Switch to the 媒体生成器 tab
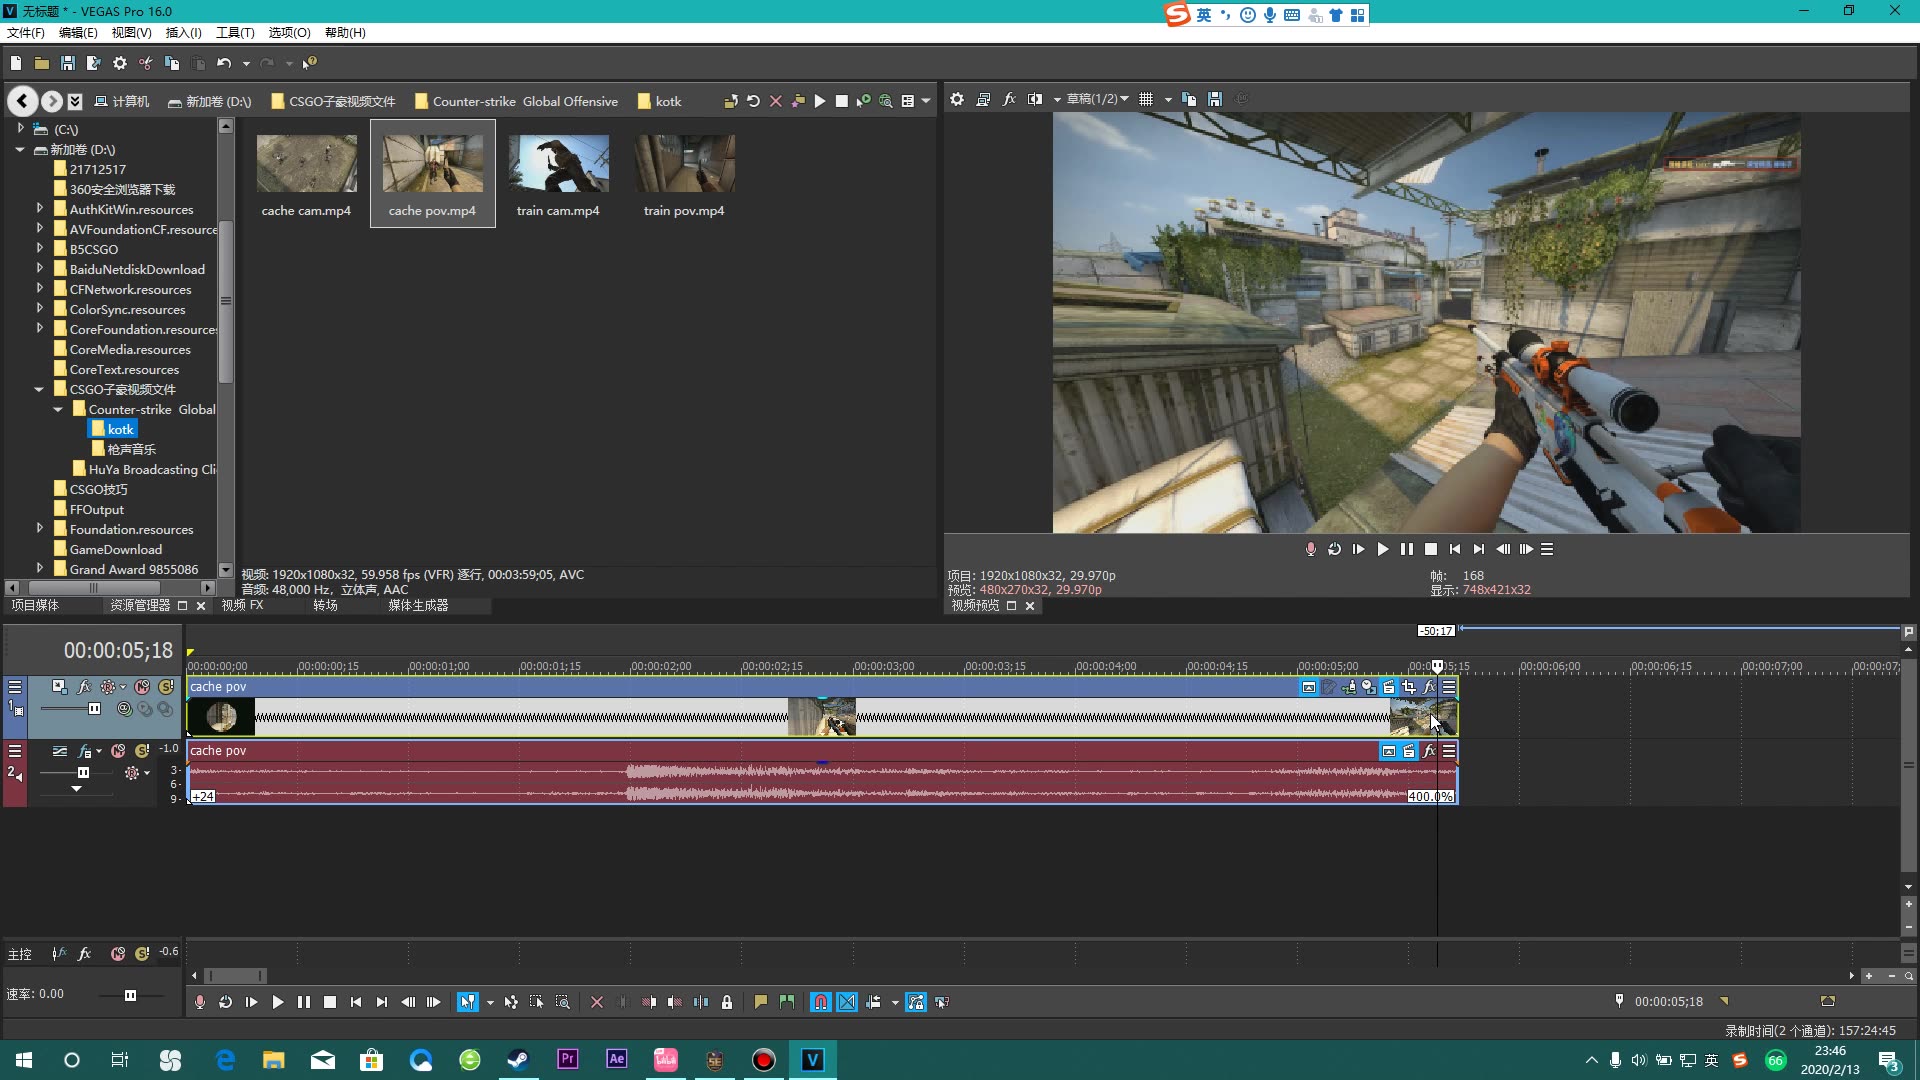The height and width of the screenshot is (1080, 1920). (x=418, y=605)
